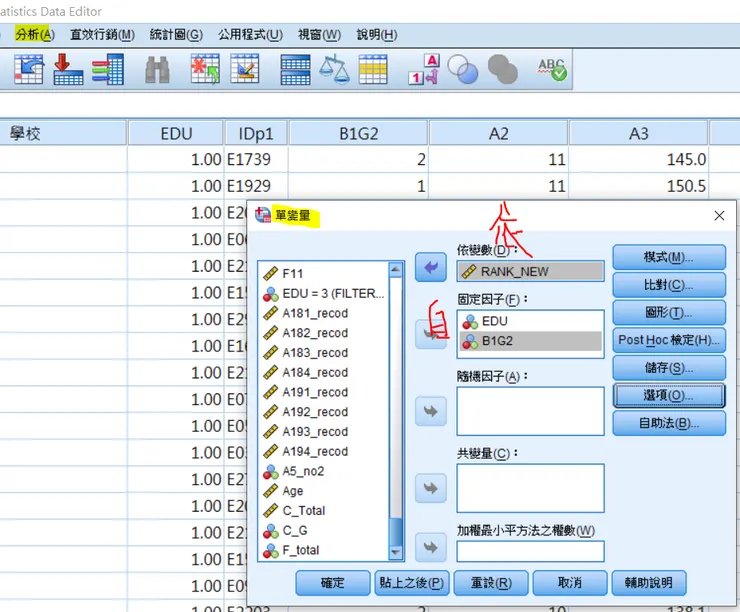
Task: Click the 加權最小平方法之權數 input field
Action: 530,551
